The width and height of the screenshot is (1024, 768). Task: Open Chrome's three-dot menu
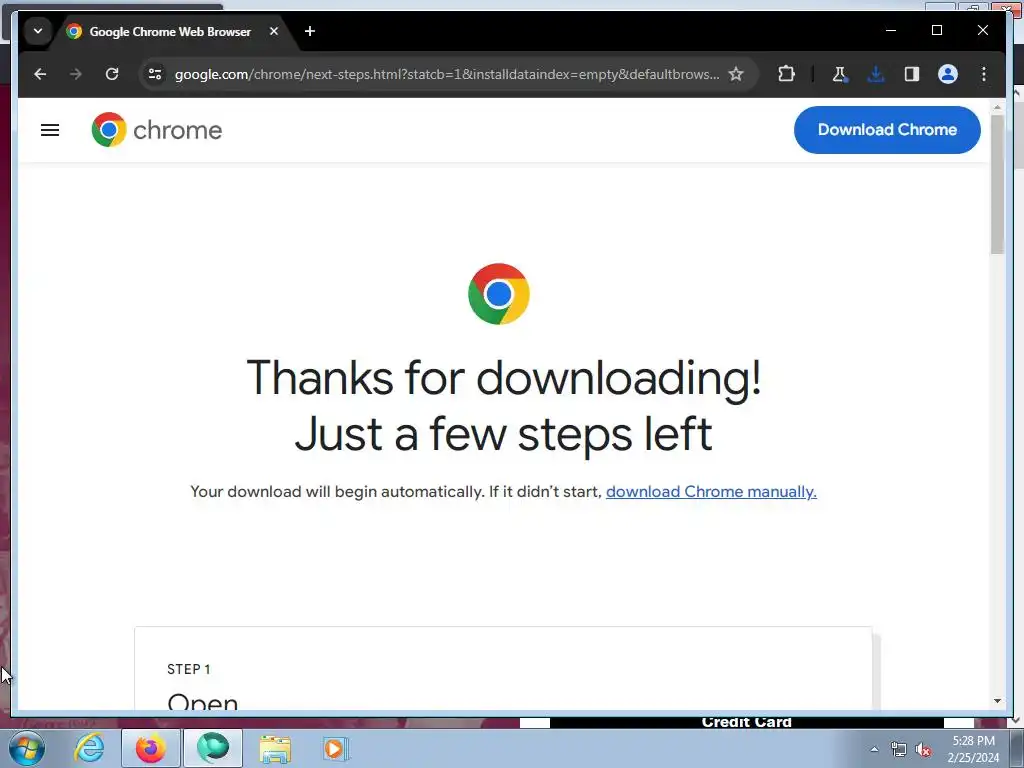pyautogui.click(x=984, y=74)
